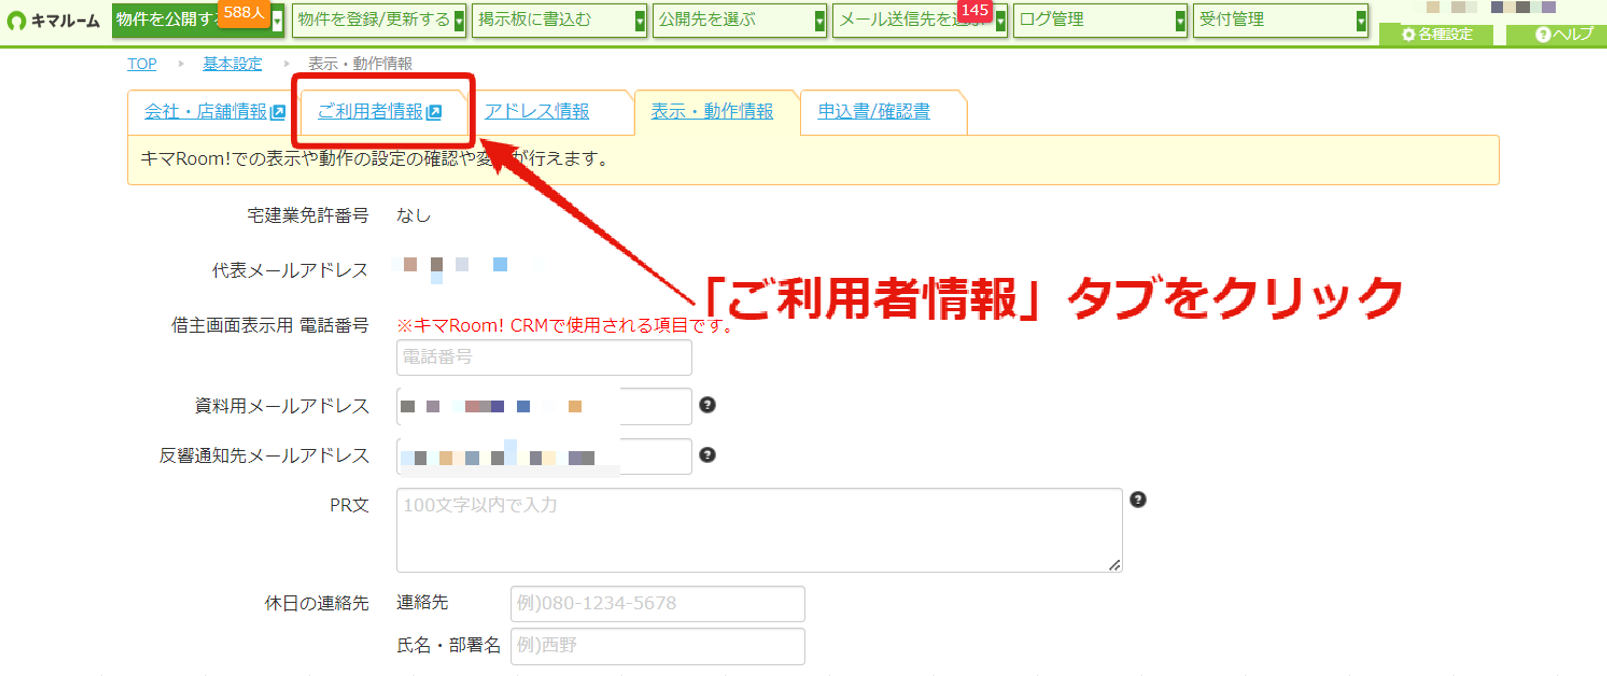Viewport: 1607px width, 676px height.
Task: Expand the 物件を登録/更新する dropdown arrow
Action: (459, 21)
